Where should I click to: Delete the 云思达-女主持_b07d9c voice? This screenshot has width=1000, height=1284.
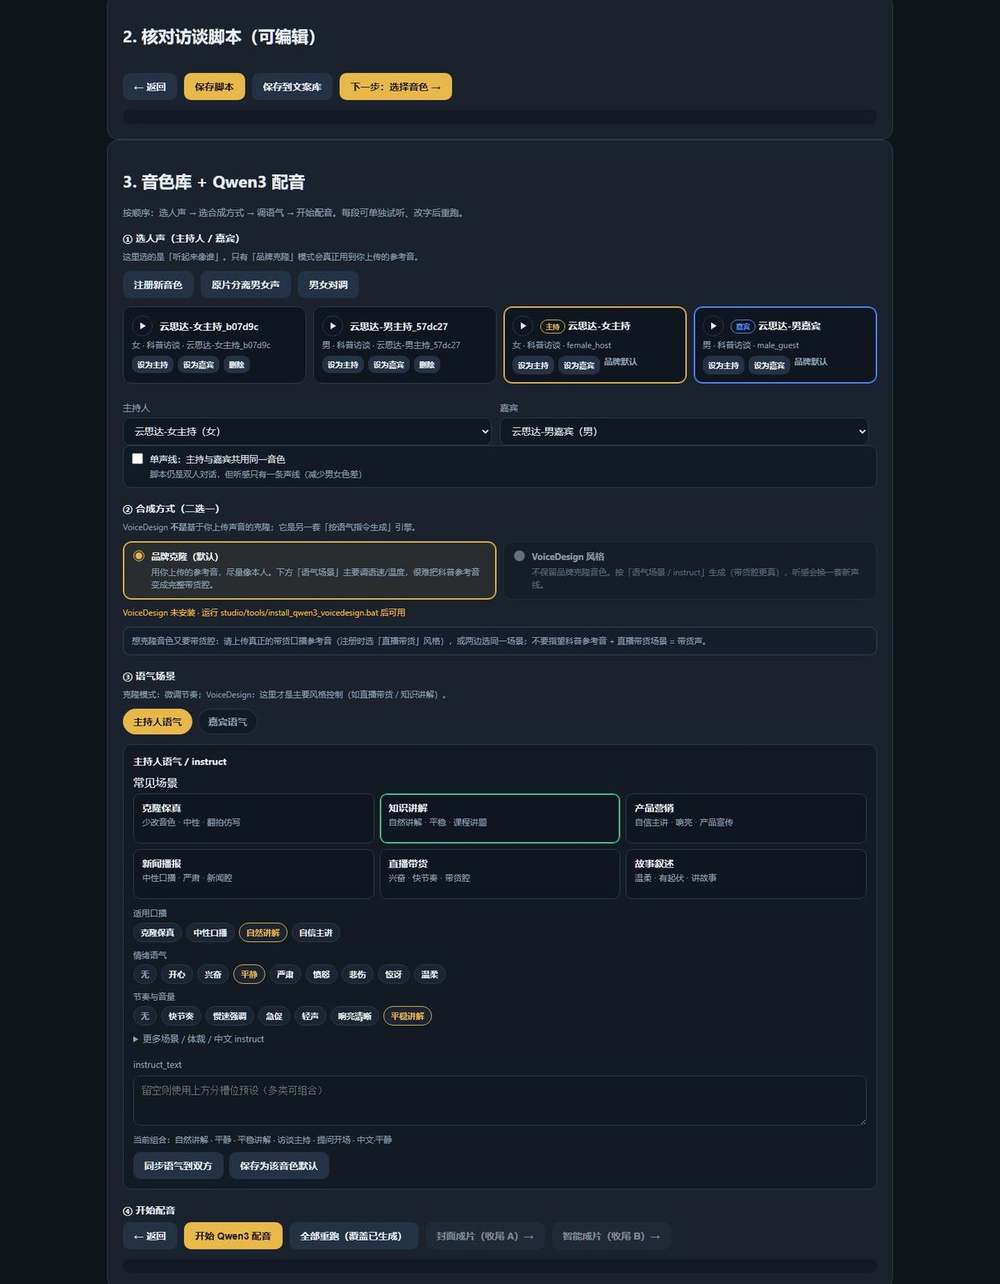tap(236, 365)
